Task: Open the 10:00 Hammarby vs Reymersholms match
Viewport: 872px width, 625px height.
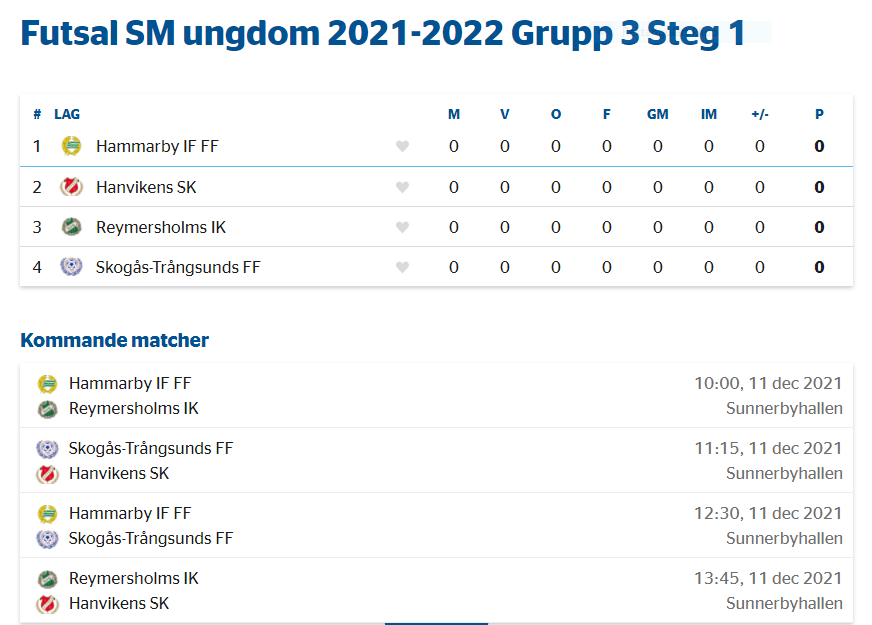Action: click(x=437, y=395)
